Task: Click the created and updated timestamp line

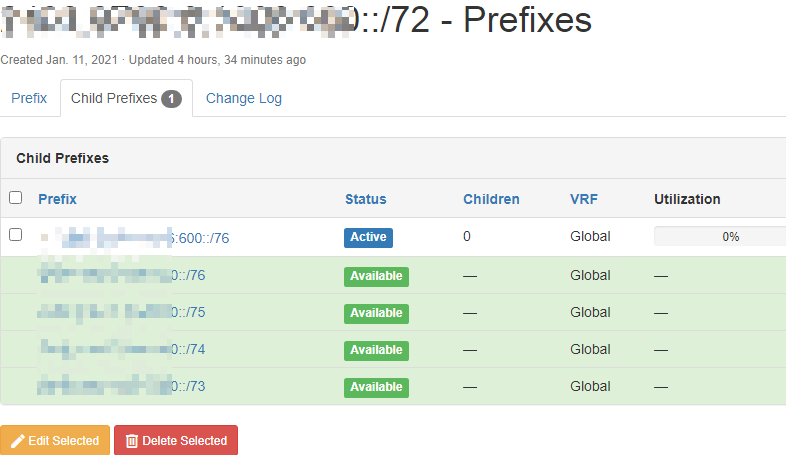Action: click(153, 60)
